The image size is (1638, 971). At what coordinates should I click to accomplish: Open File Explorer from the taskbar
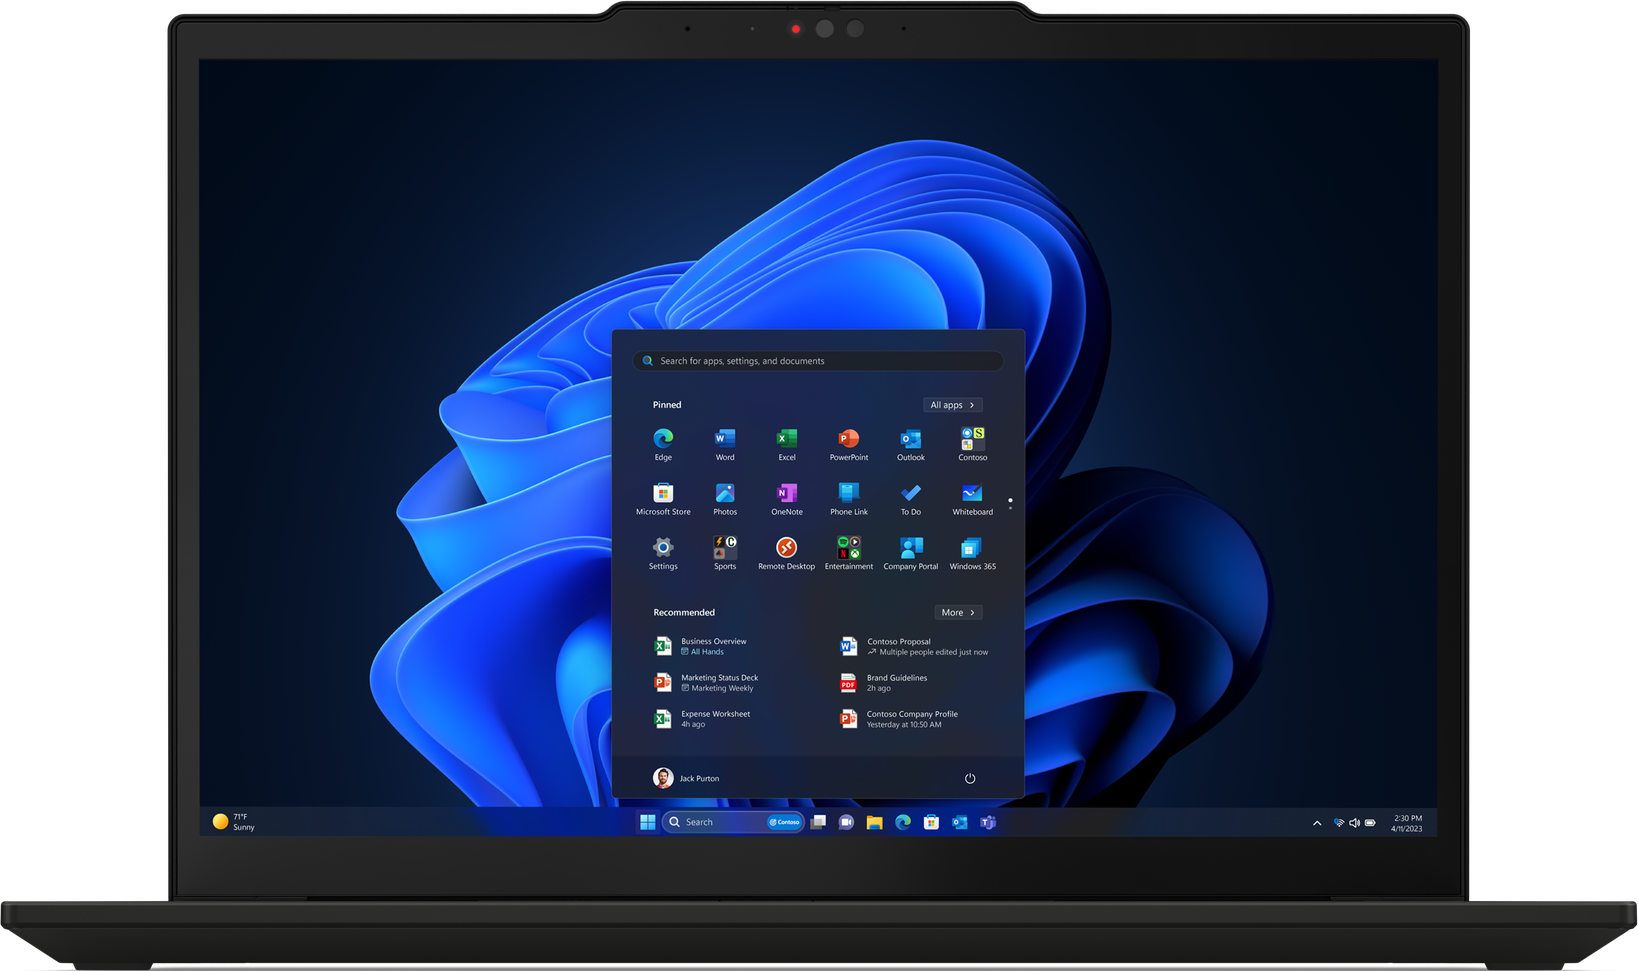pyautogui.click(x=875, y=822)
